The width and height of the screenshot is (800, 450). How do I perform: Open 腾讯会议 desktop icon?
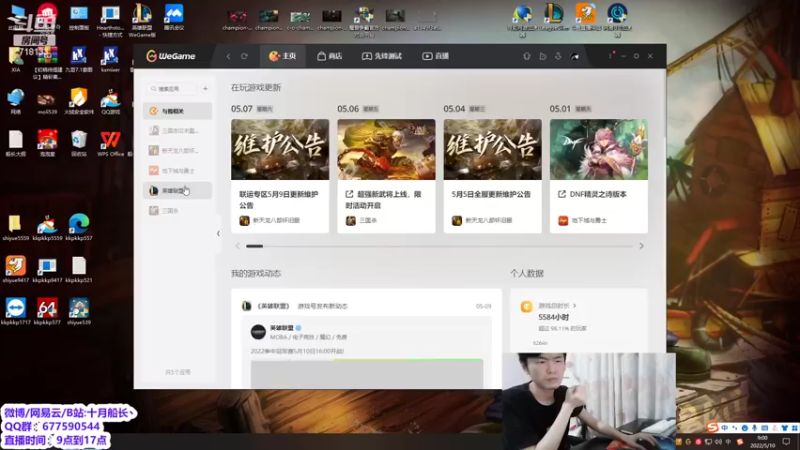click(x=174, y=18)
